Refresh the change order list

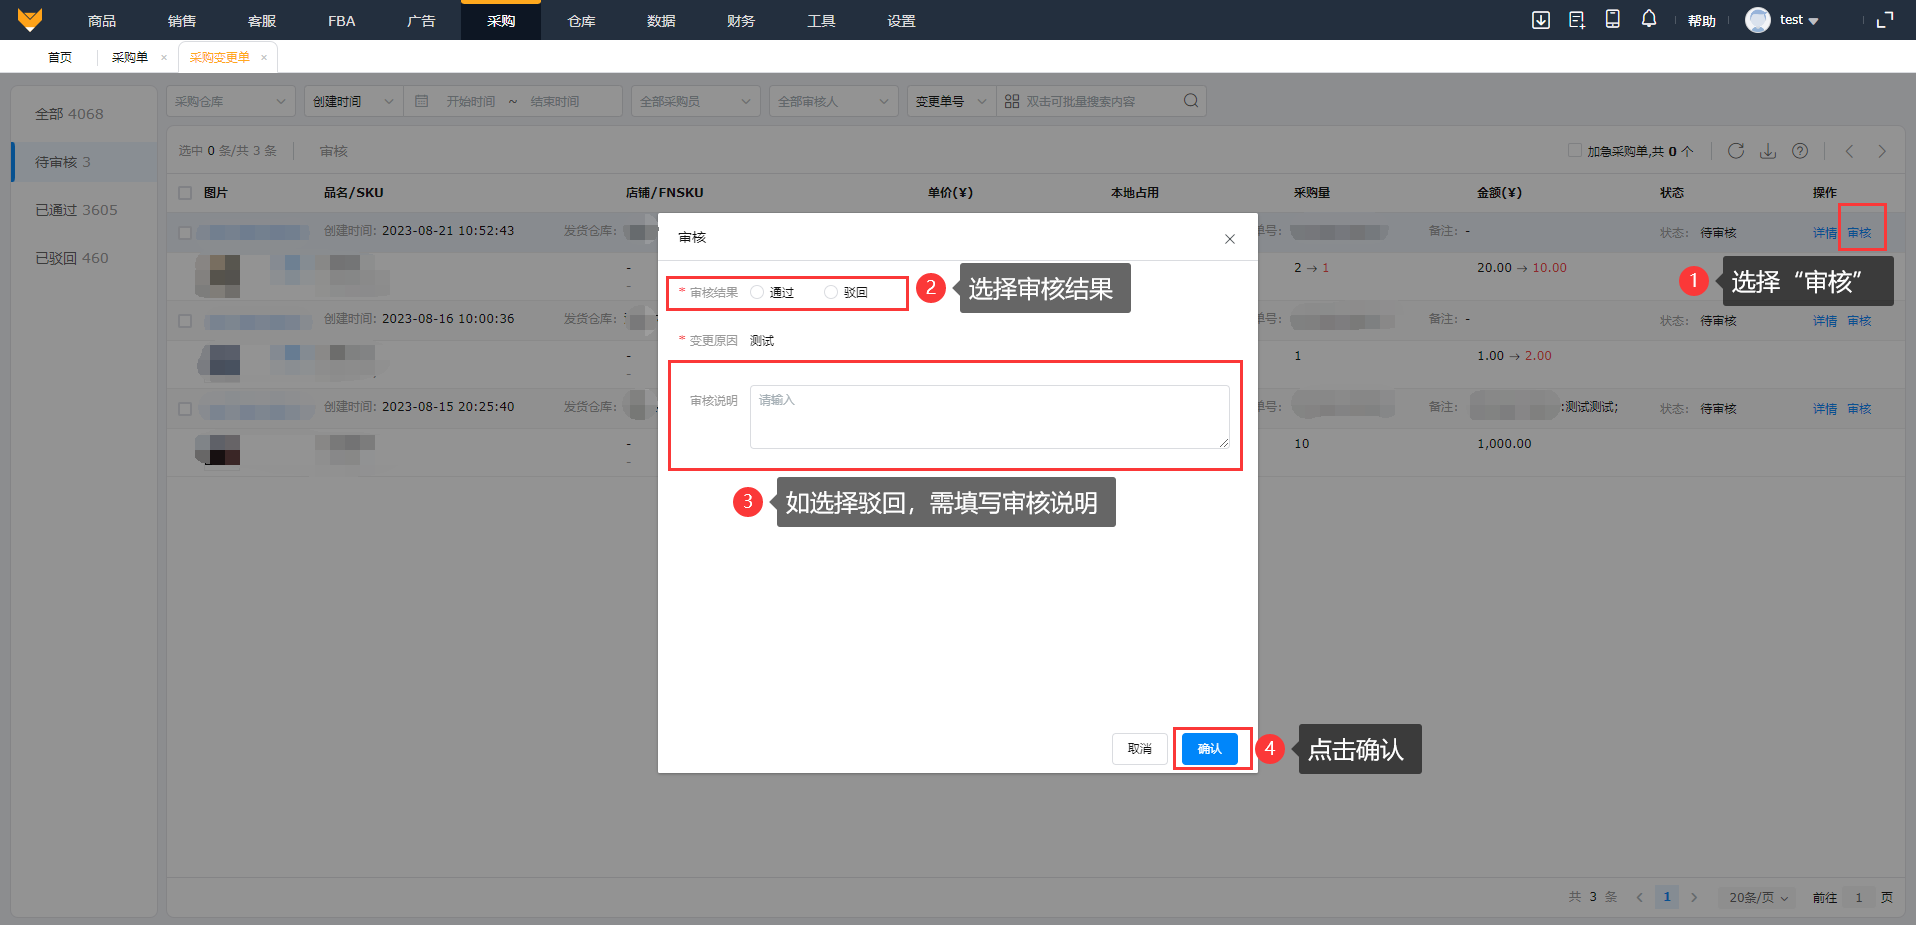pyautogui.click(x=1736, y=151)
